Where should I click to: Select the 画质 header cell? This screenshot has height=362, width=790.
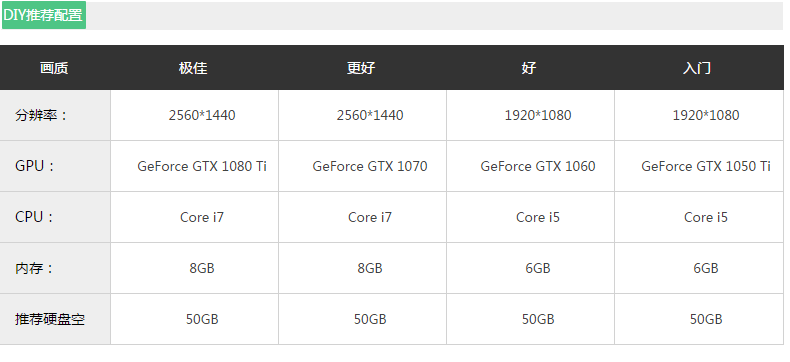point(54,68)
